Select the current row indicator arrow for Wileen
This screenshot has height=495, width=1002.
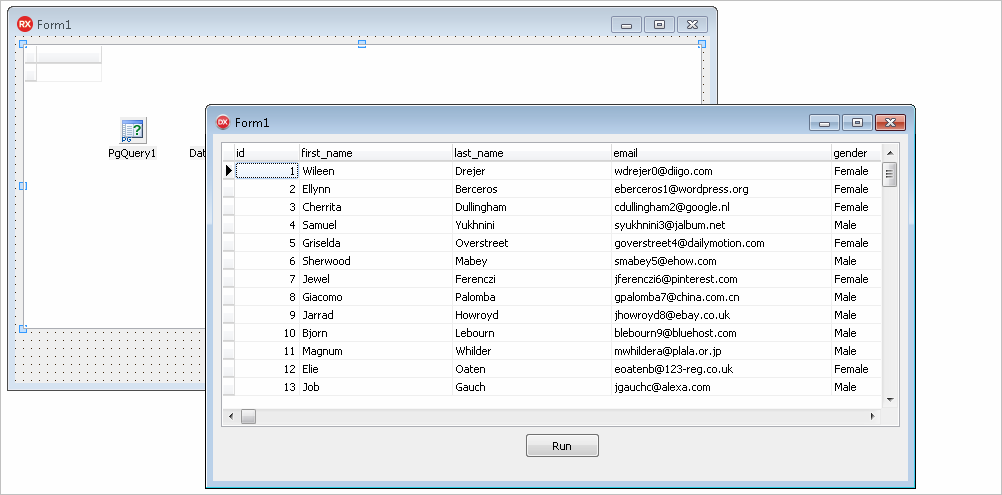click(229, 171)
